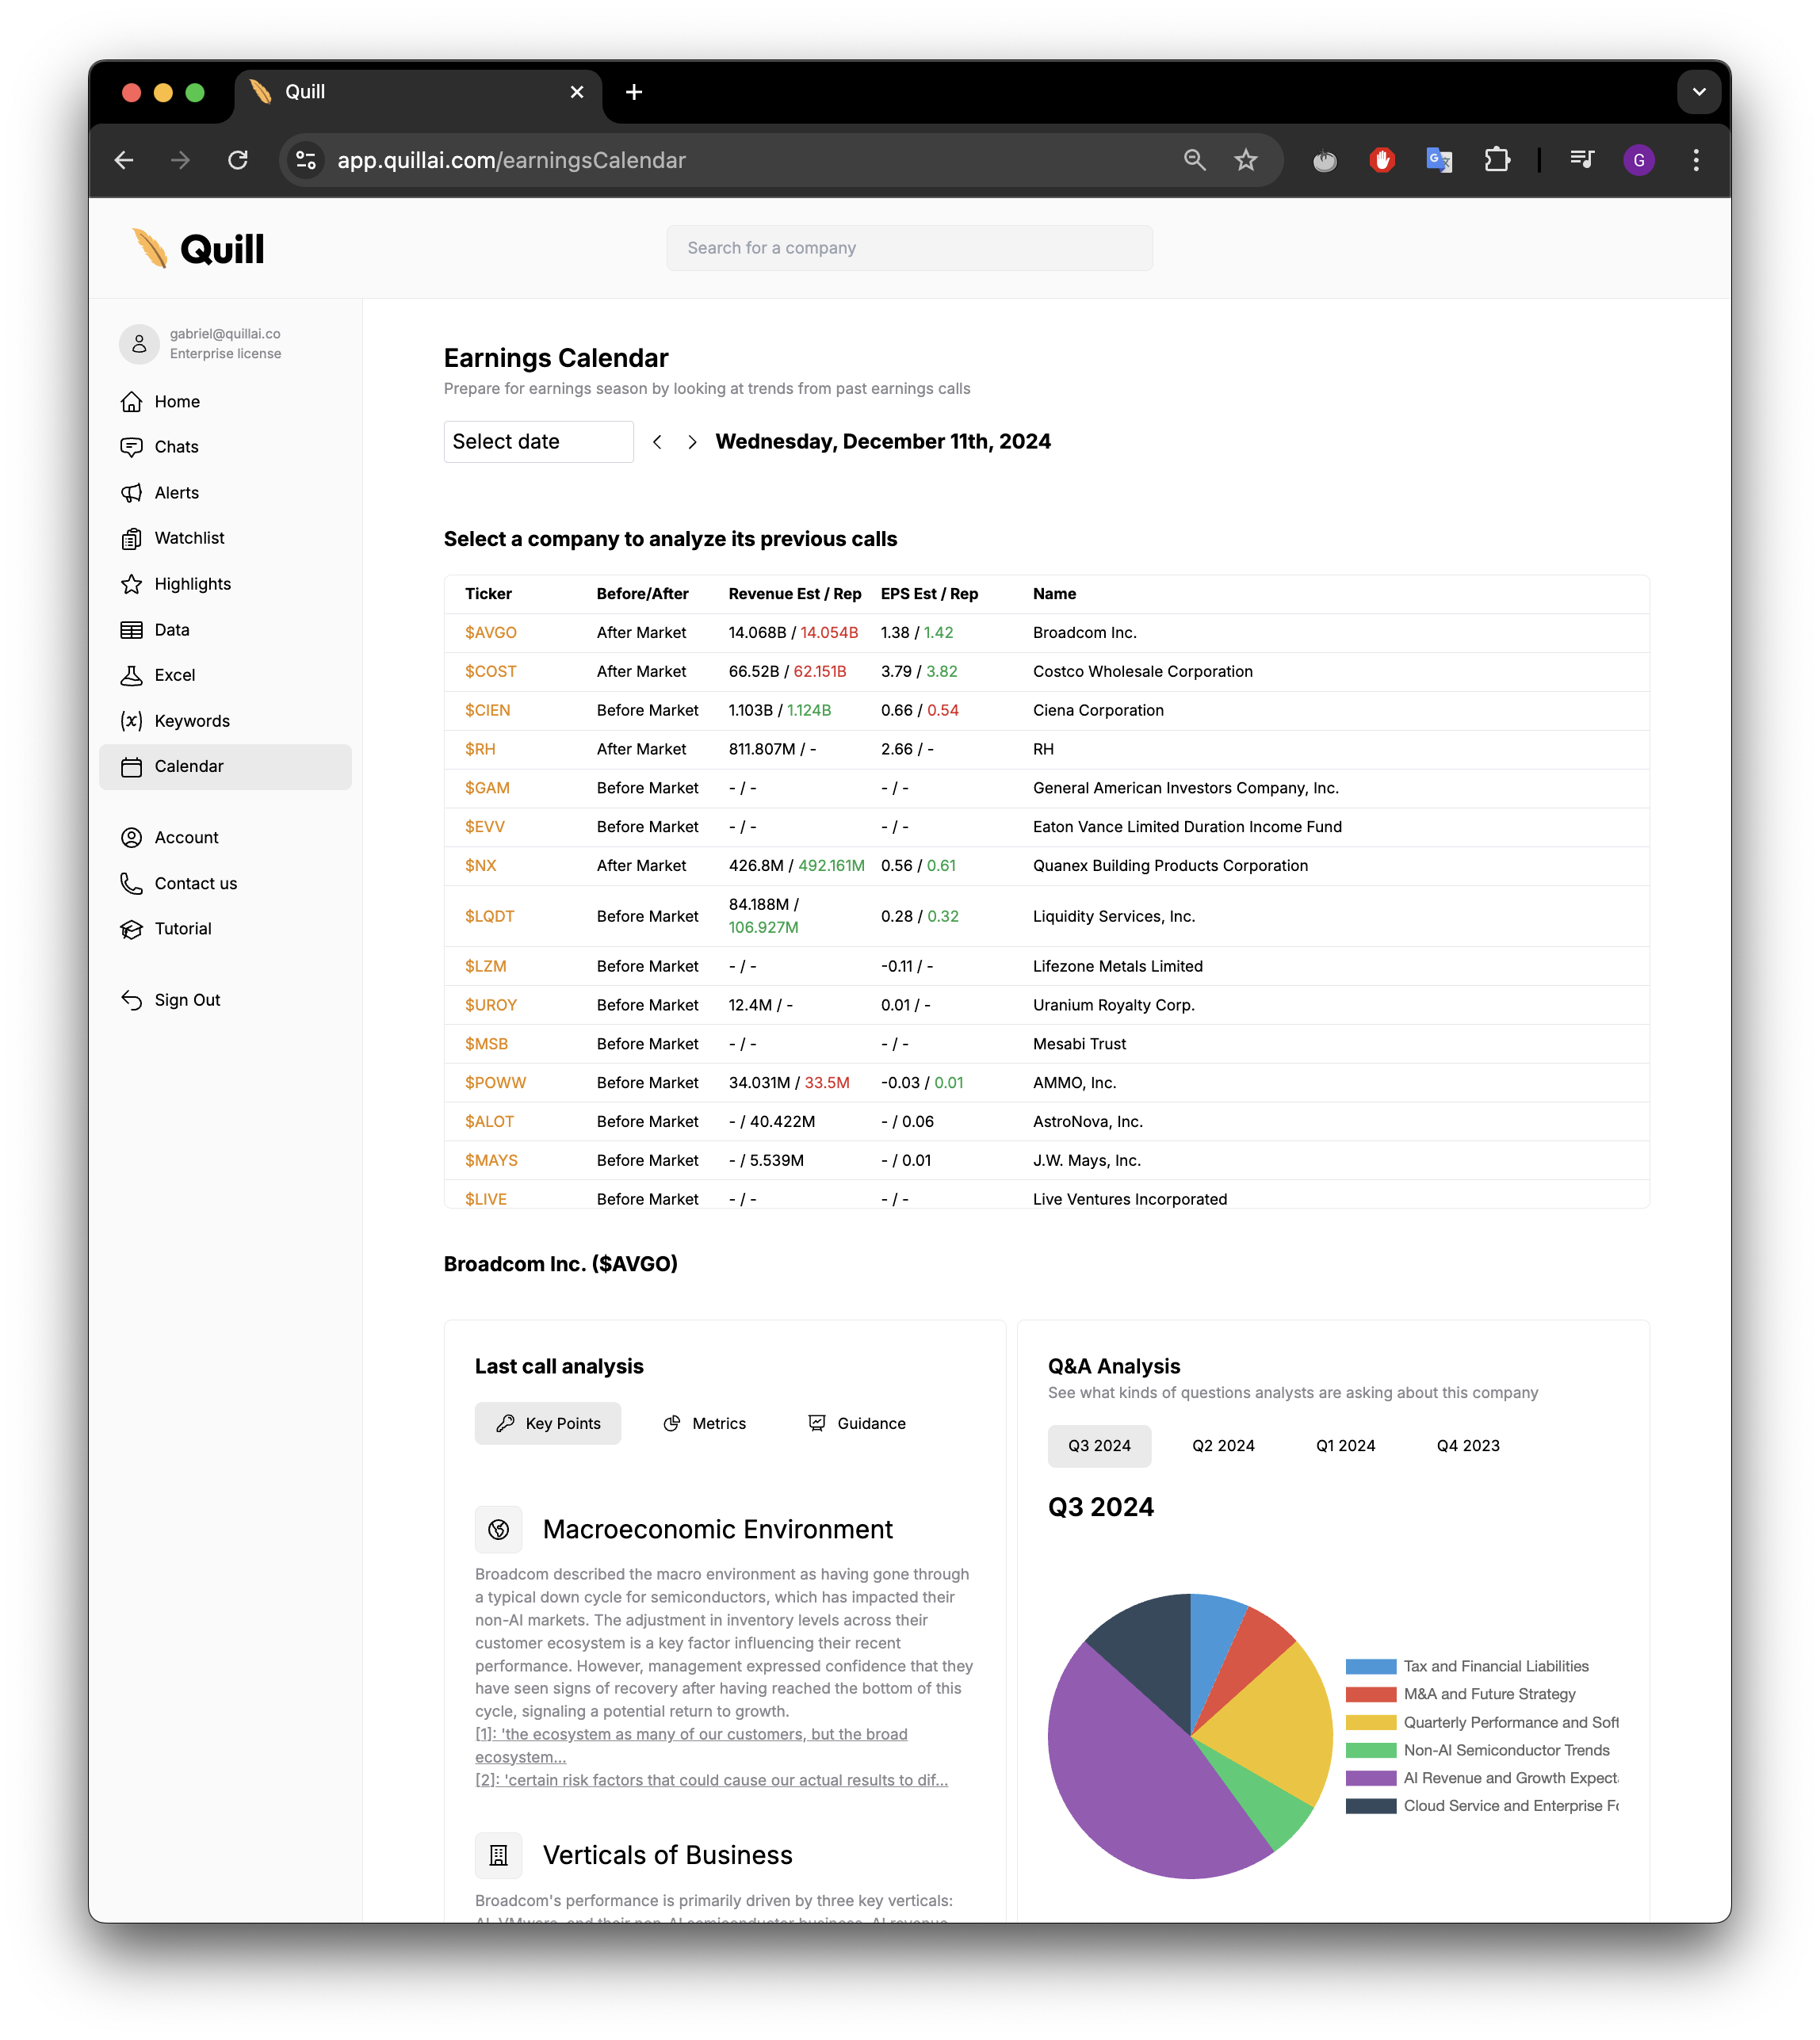Open the Tutorial graduation-cap item
1820x2040 pixels.
coord(225,929)
